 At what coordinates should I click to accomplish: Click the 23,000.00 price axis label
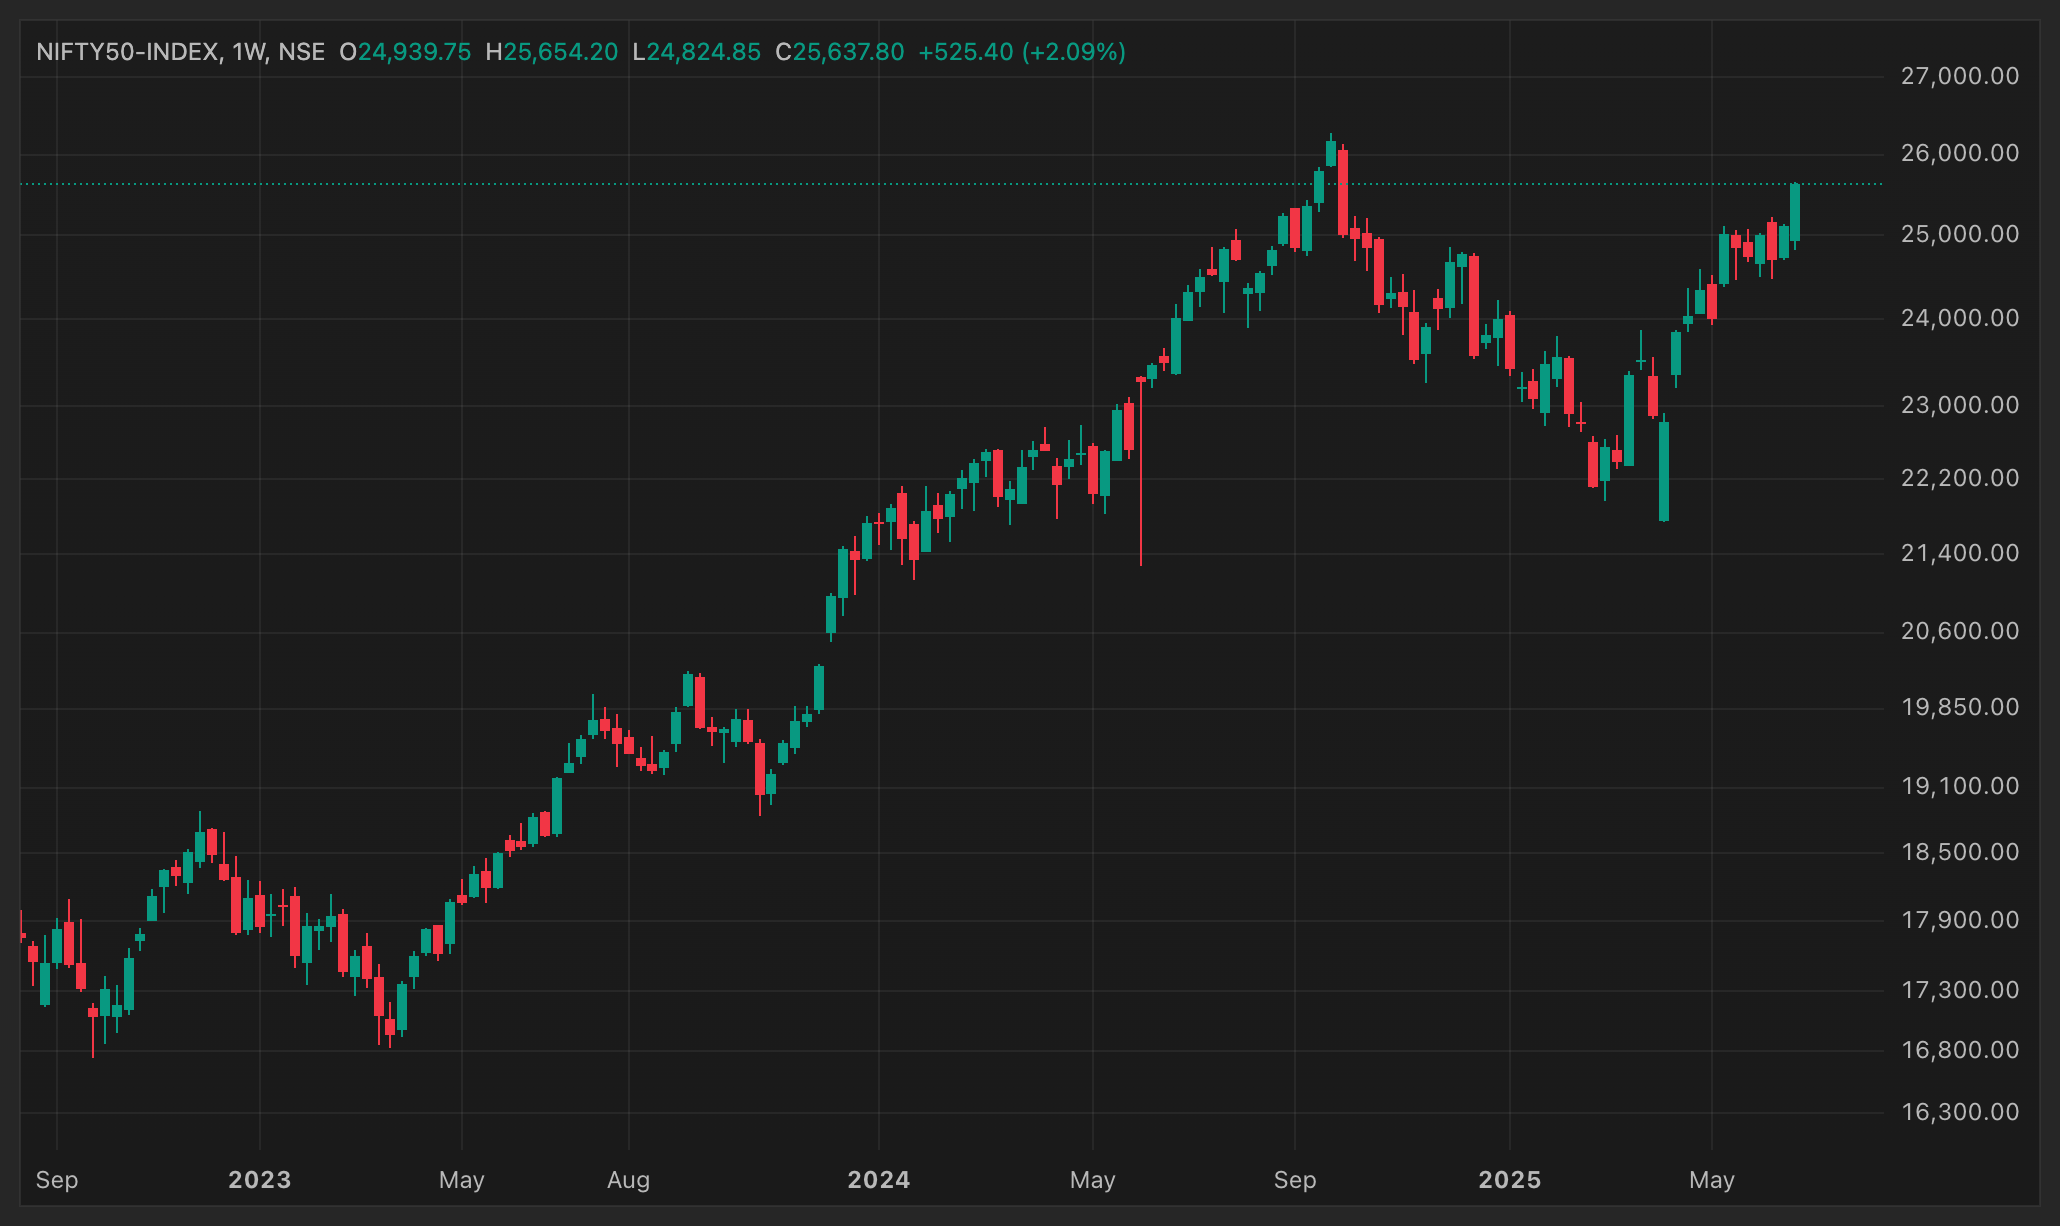(1959, 405)
